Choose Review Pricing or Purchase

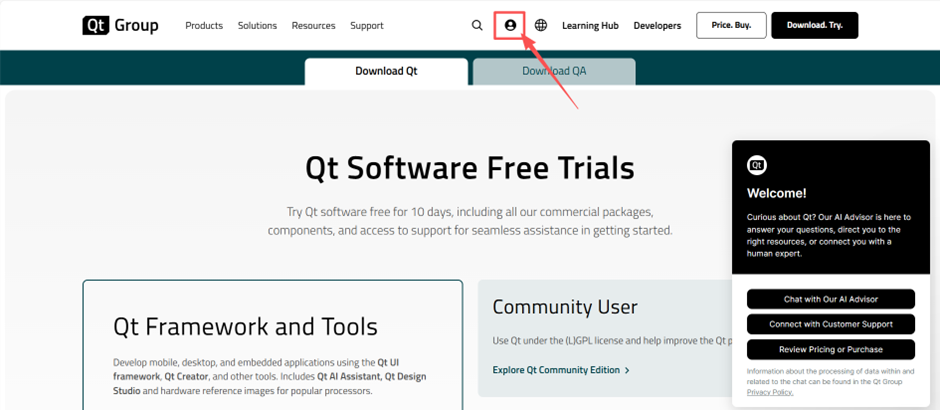(831, 349)
